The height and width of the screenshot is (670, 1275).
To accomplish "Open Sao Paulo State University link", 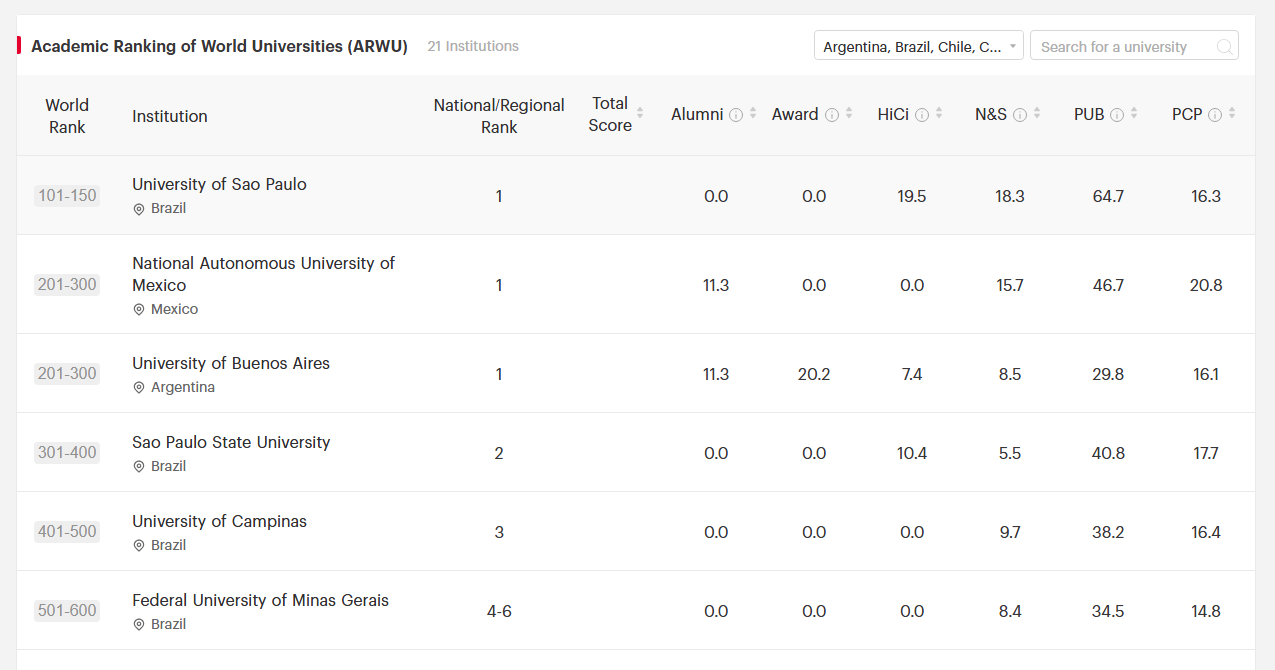I will (x=231, y=442).
